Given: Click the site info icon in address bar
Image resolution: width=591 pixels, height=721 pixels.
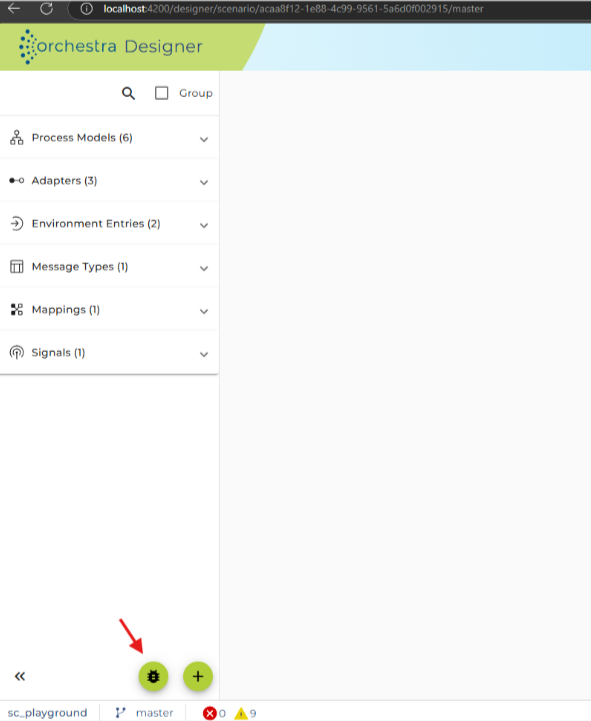Looking at the screenshot, I should [x=86, y=9].
